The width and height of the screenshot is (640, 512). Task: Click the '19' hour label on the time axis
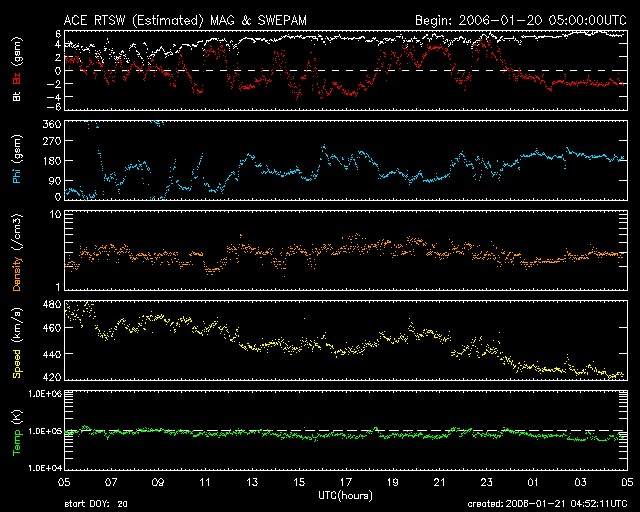point(393,483)
